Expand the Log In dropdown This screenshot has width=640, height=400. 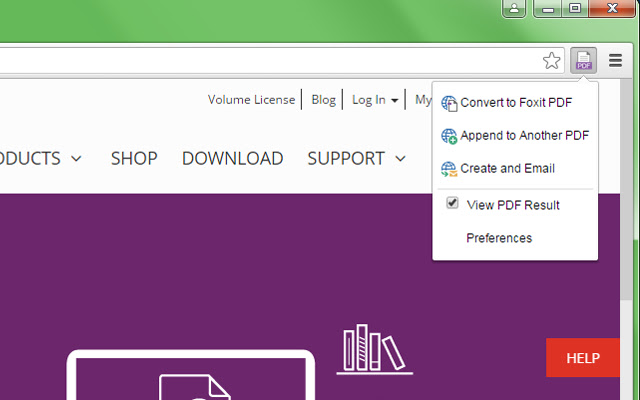[x=375, y=100]
